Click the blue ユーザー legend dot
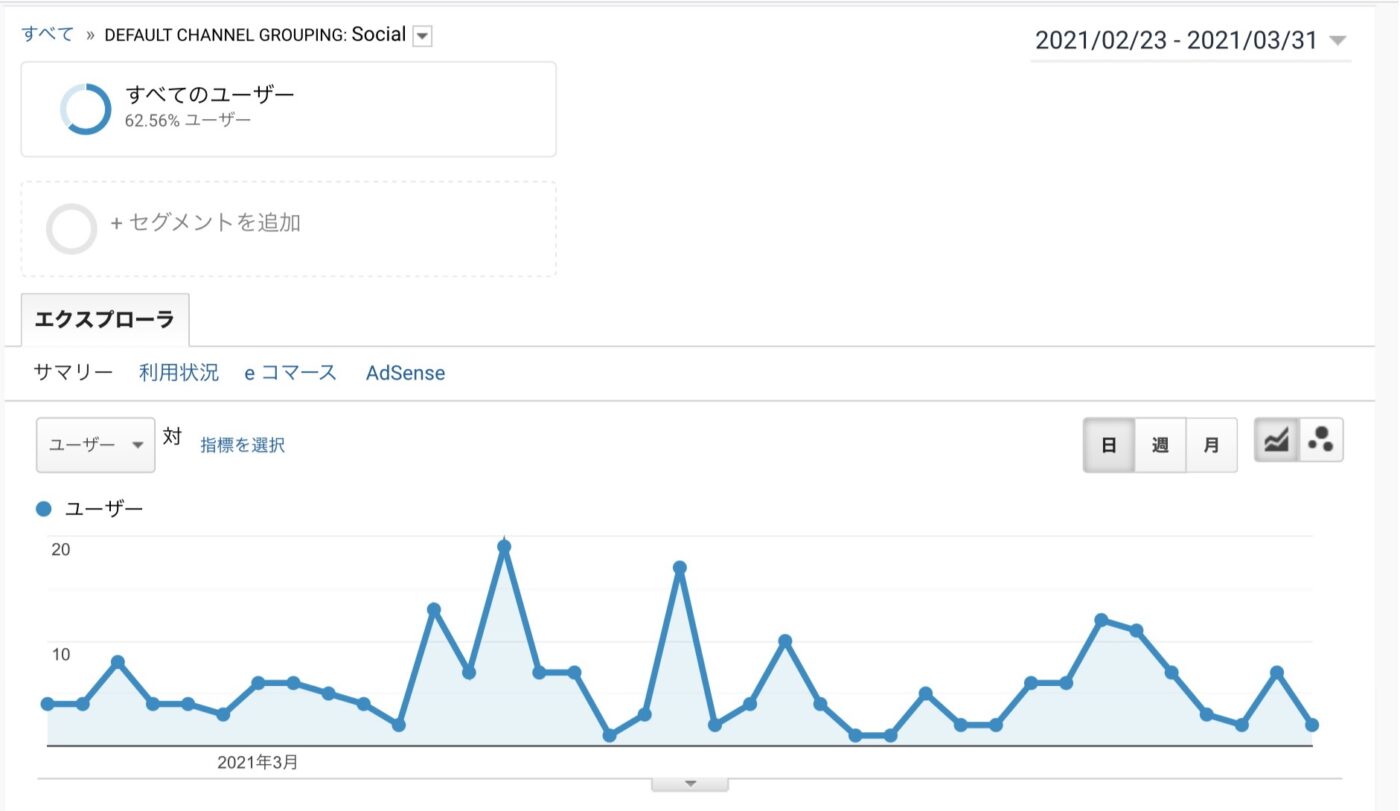This screenshot has width=1400, height=811. click(43, 509)
